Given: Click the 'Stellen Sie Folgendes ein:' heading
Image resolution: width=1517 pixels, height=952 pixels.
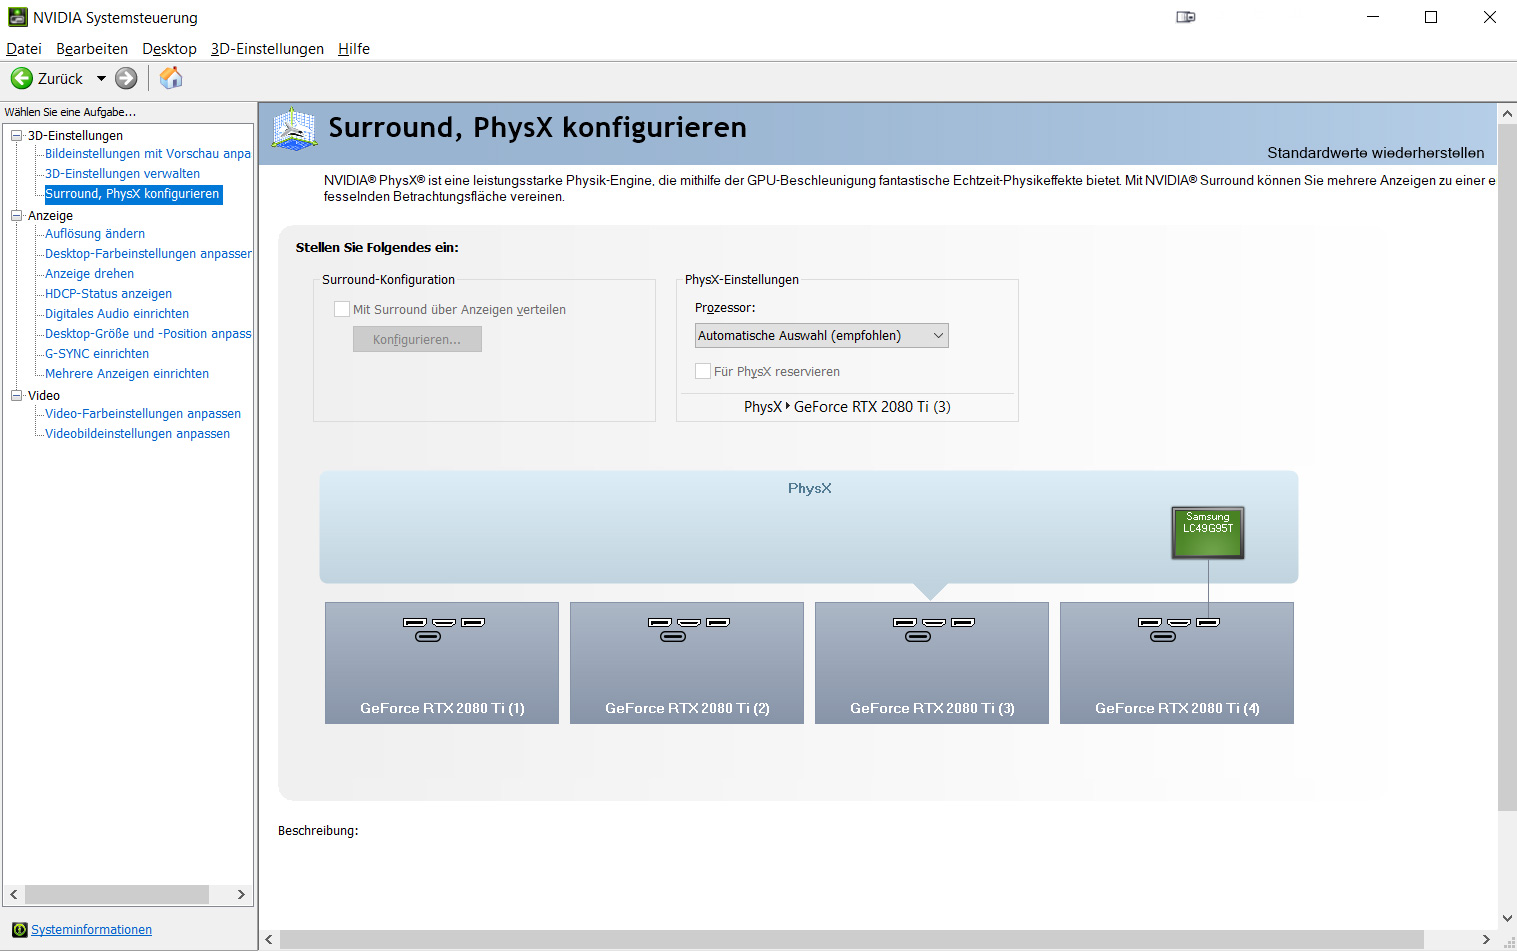Looking at the screenshot, I should tap(377, 247).
